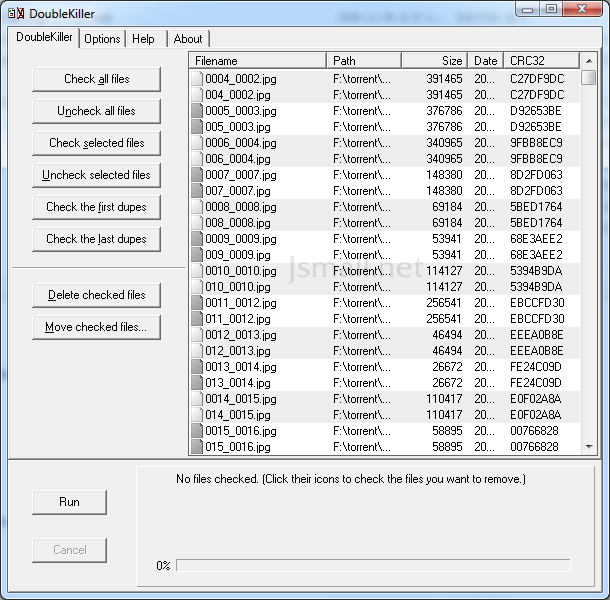Toggle the icon next to 007_0007.jpg
This screenshot has height=600, width=610.
click(197, 191)
